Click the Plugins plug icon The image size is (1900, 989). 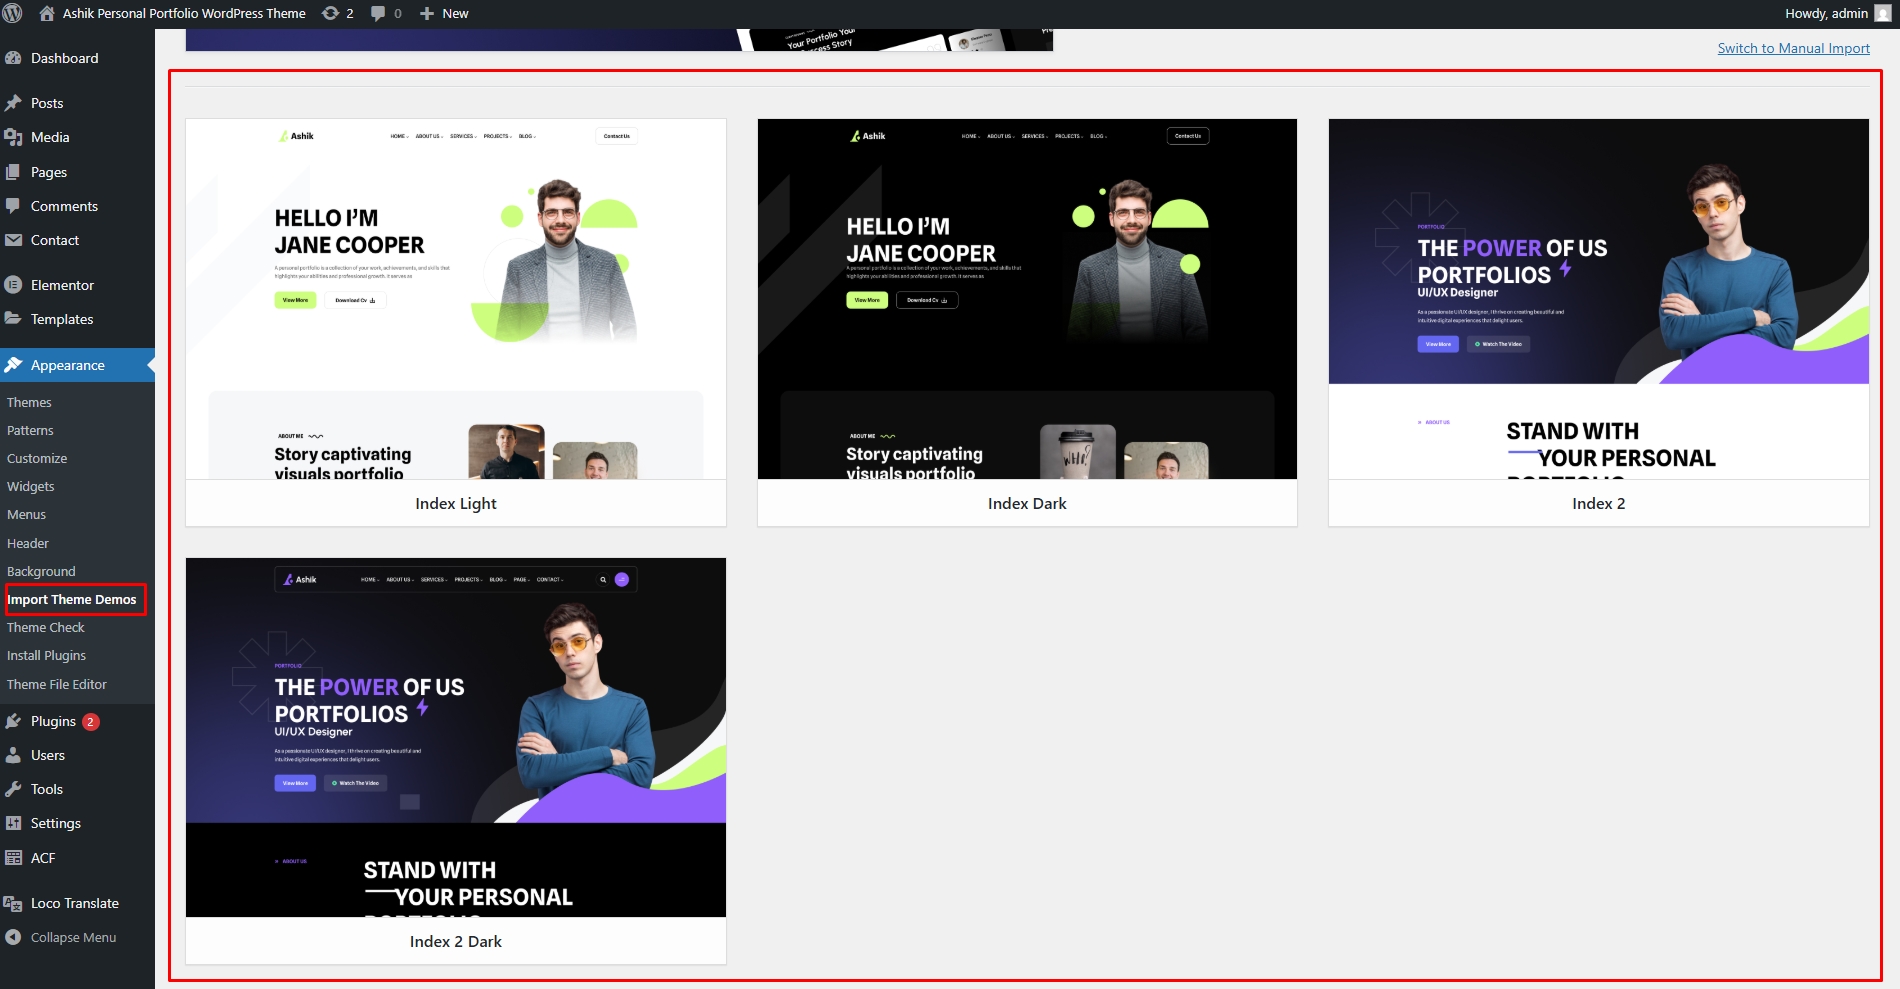coord(13,721)
